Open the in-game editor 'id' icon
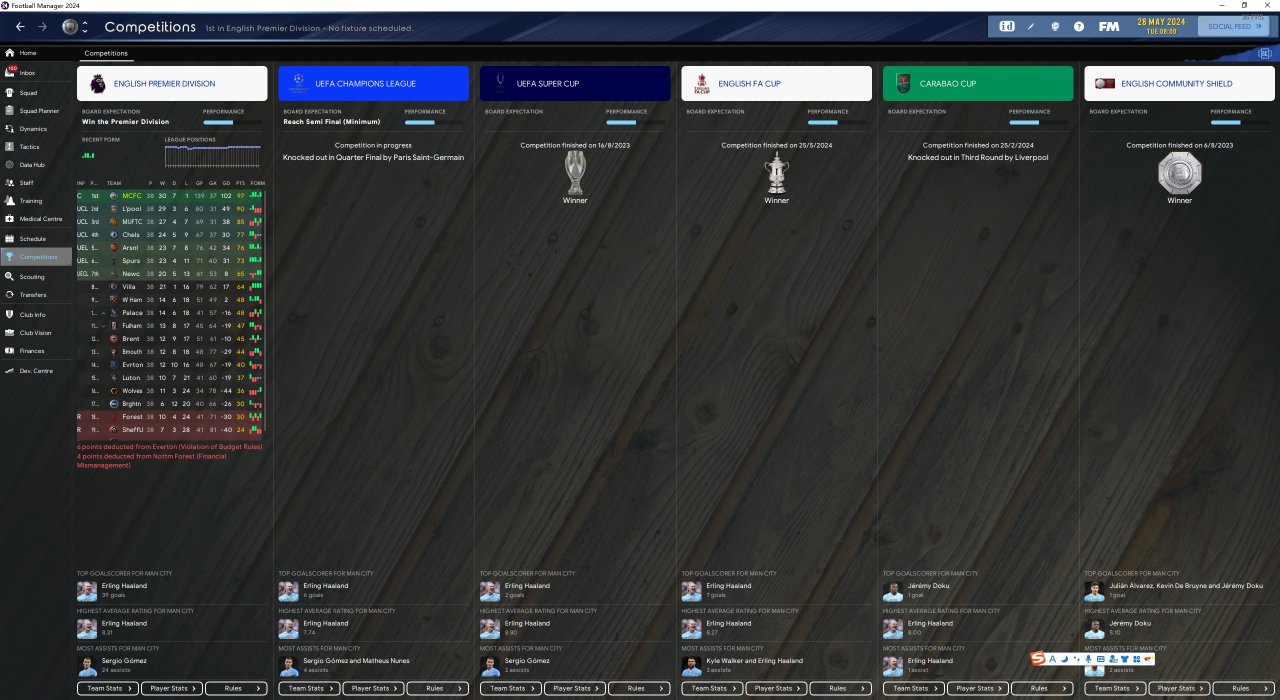 click(x=1007, y=27)
